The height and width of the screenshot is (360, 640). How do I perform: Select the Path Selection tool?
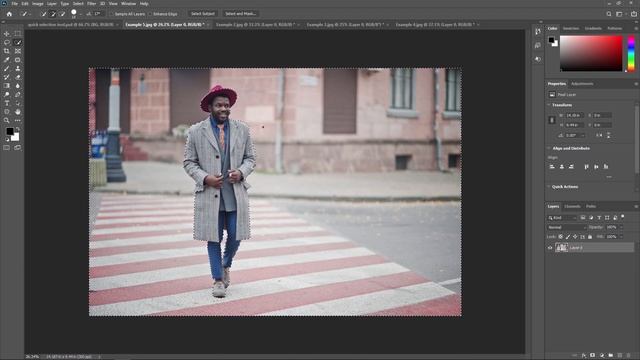coord(18,103)
